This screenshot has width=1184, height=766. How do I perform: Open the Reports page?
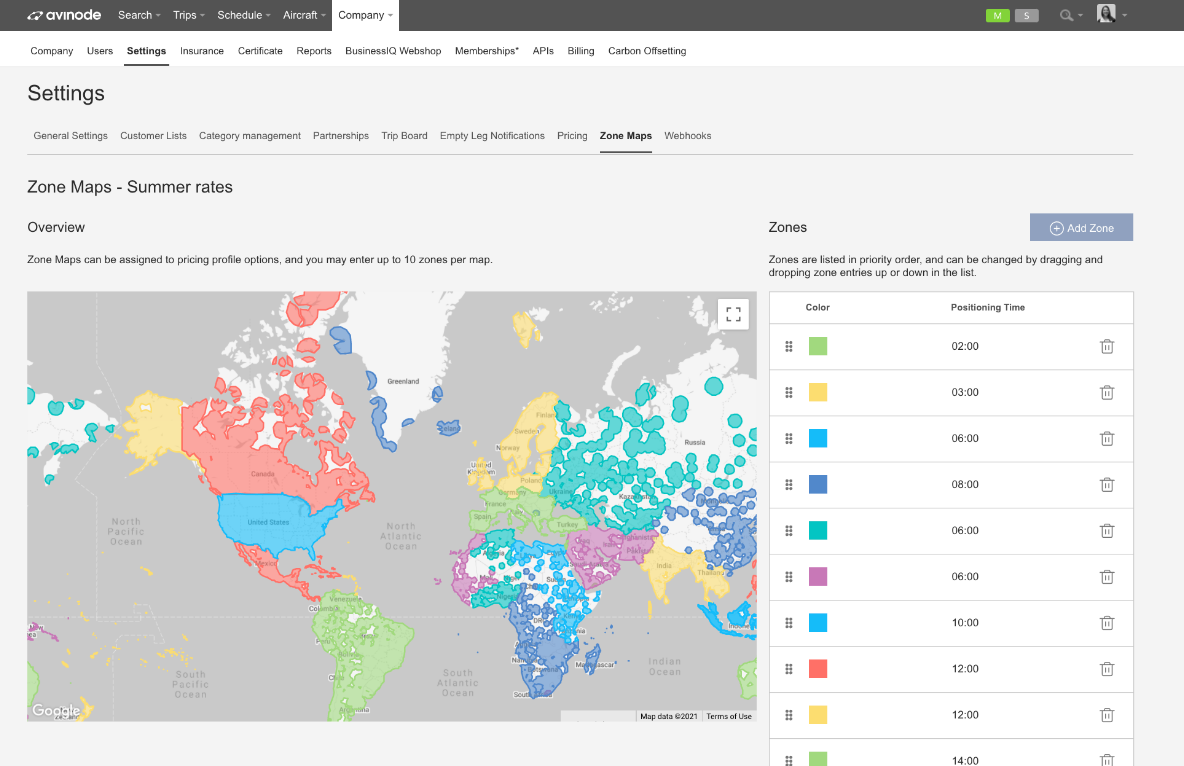(314, 51)
